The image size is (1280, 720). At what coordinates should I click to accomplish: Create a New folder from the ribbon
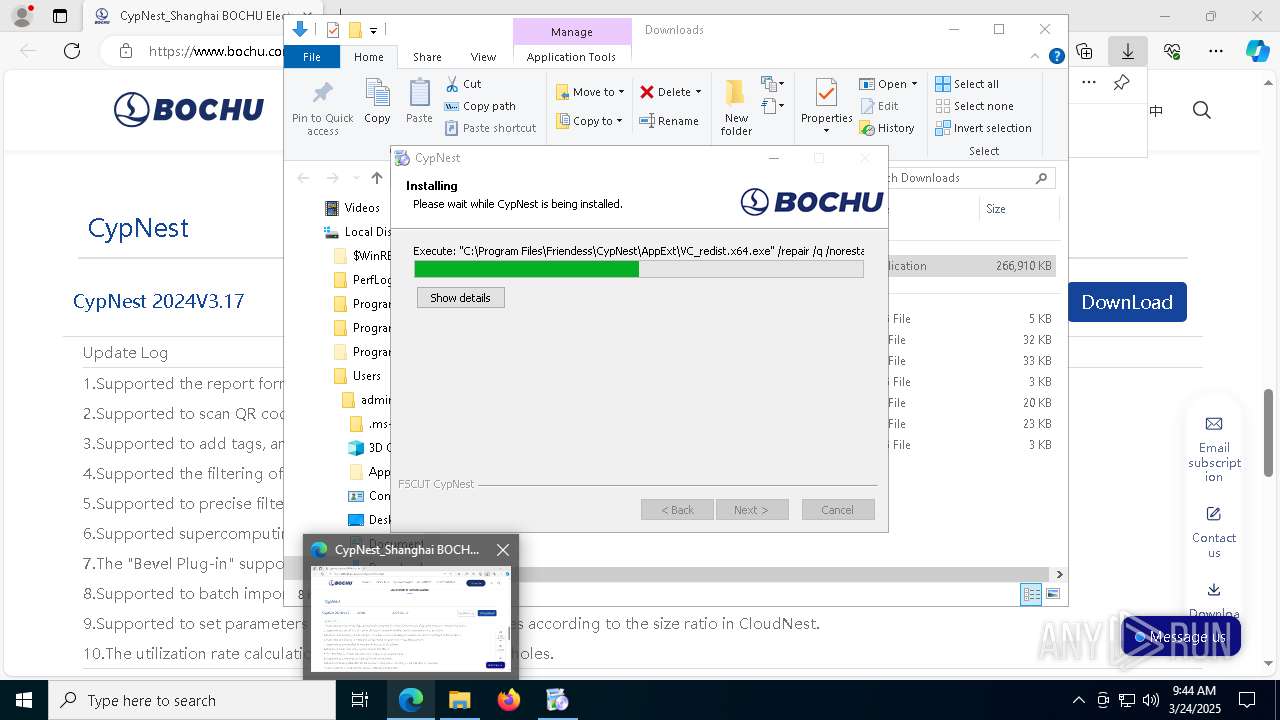tap(736, 108)
